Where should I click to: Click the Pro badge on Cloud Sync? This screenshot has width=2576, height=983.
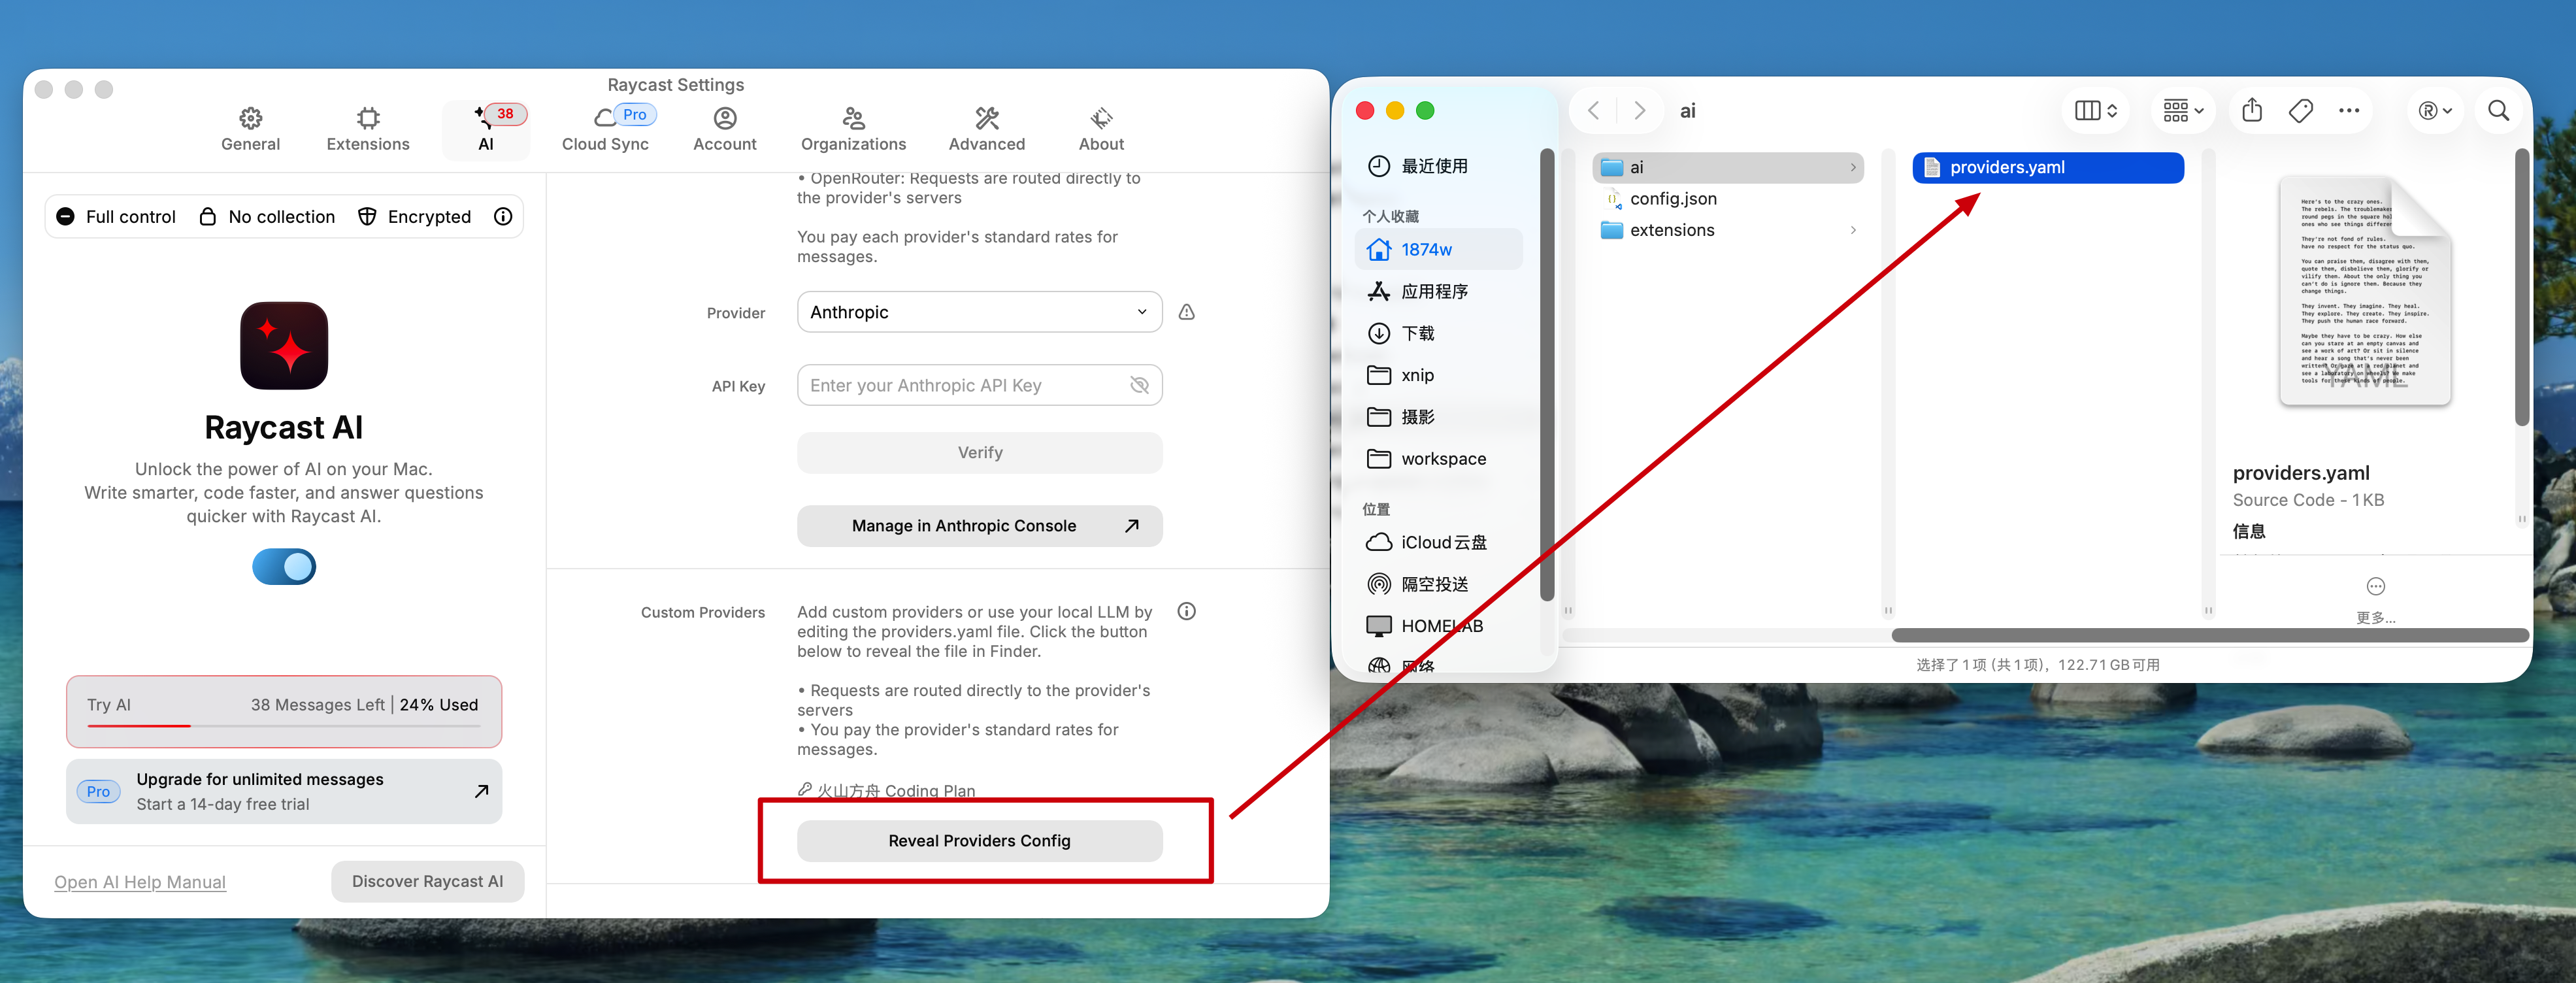coord(634,114)
